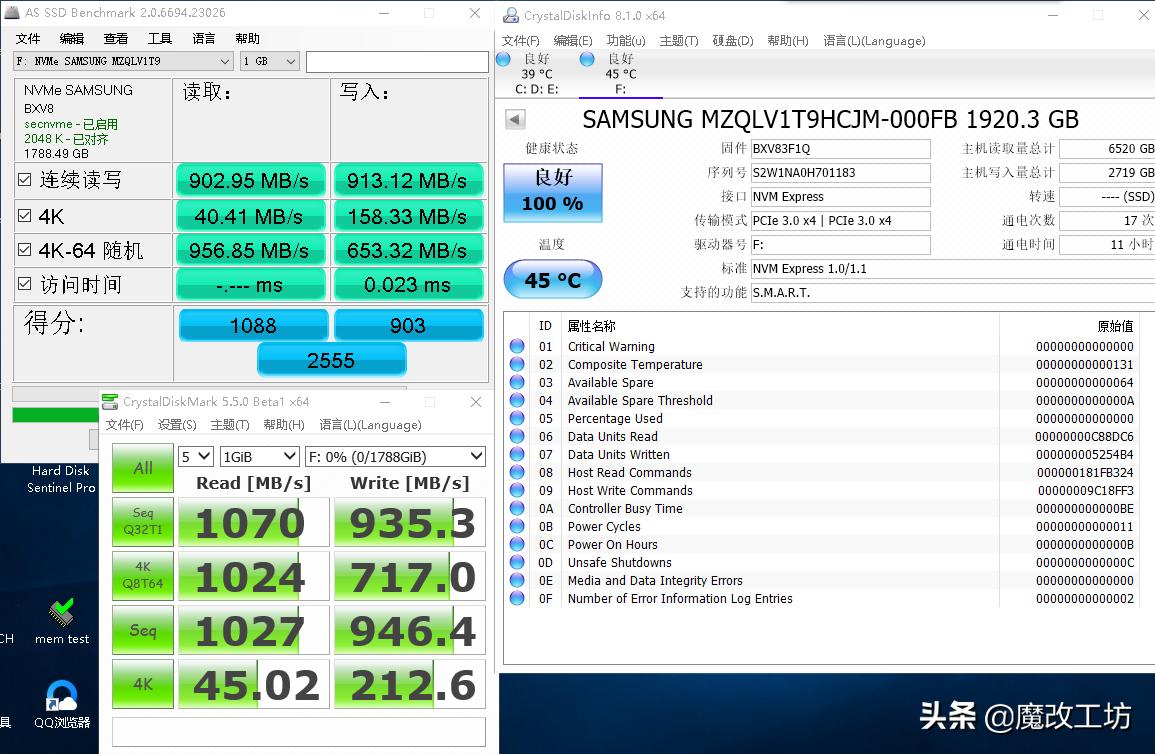1155x754 pixels.
Task: Toggle the 访问时间 checkbox
Action: pos(24,284)
